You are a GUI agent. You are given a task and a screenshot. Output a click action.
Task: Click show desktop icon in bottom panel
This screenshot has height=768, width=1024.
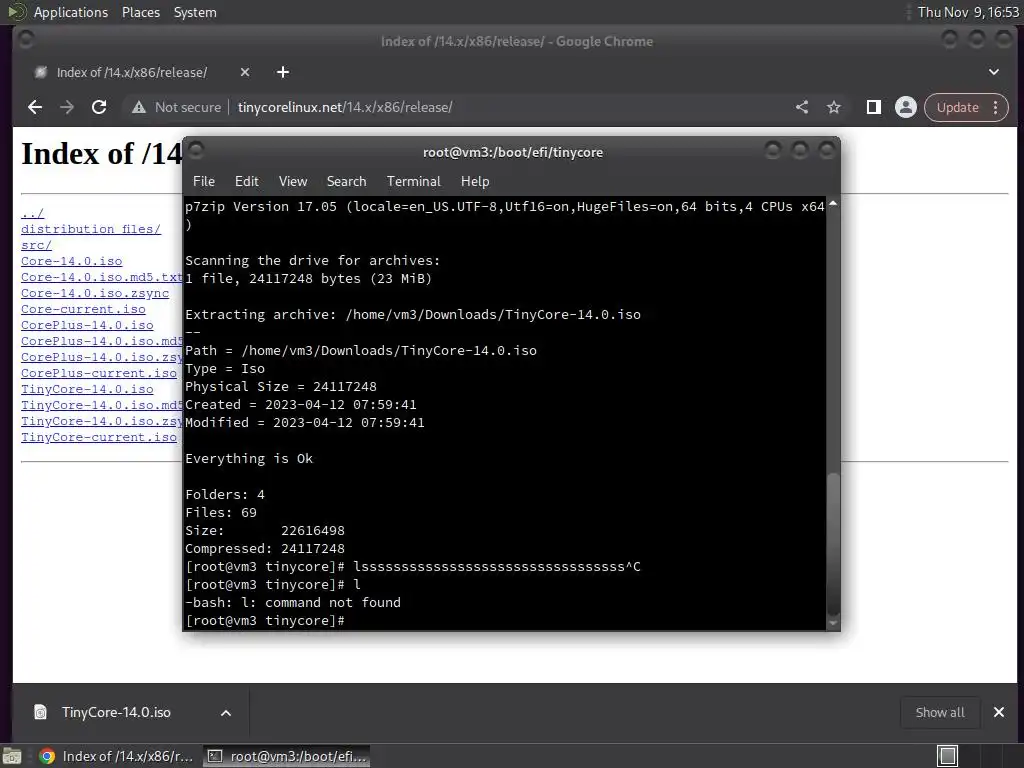12,756
